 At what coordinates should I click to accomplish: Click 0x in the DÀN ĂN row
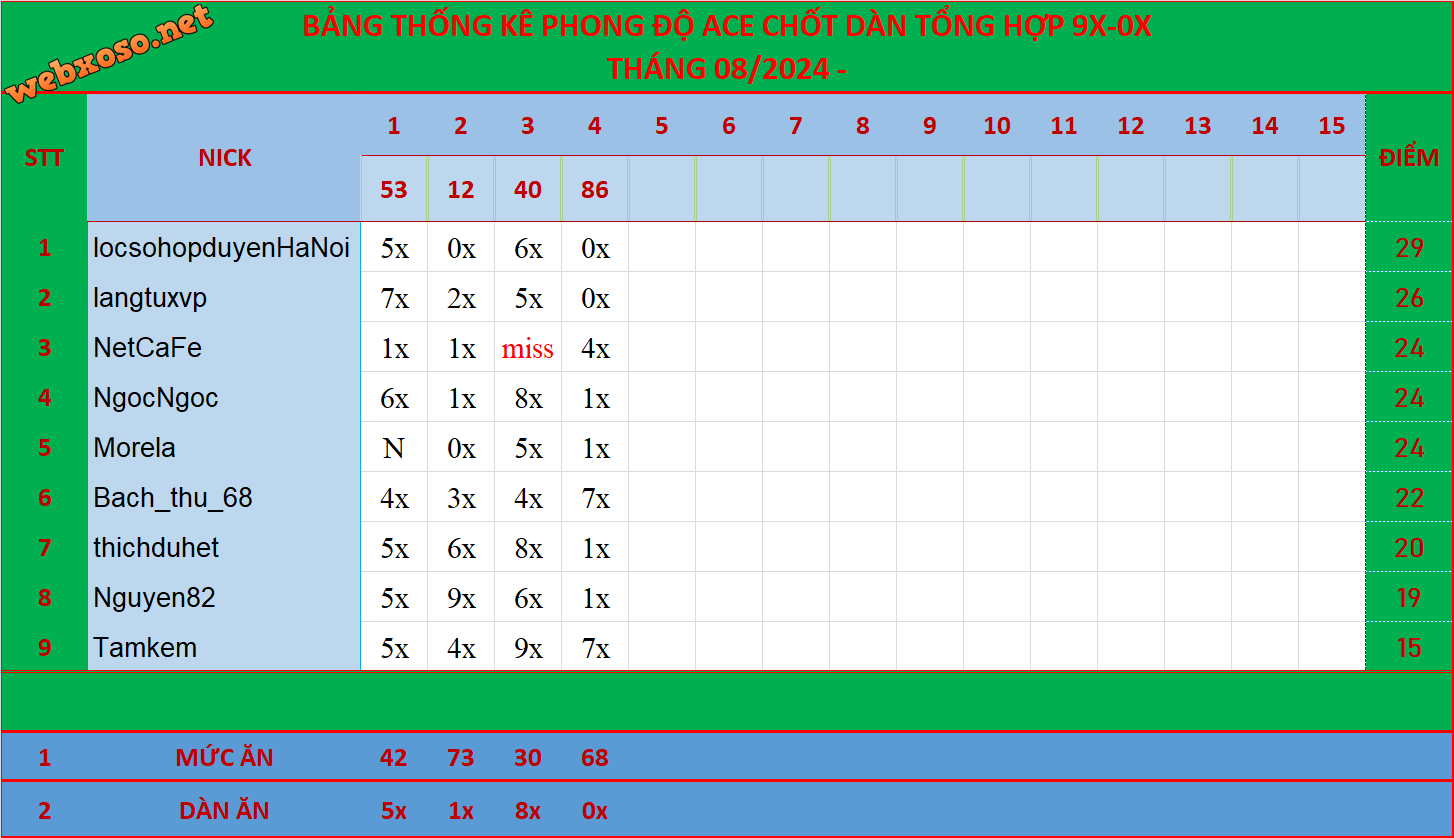coord(595,810)
